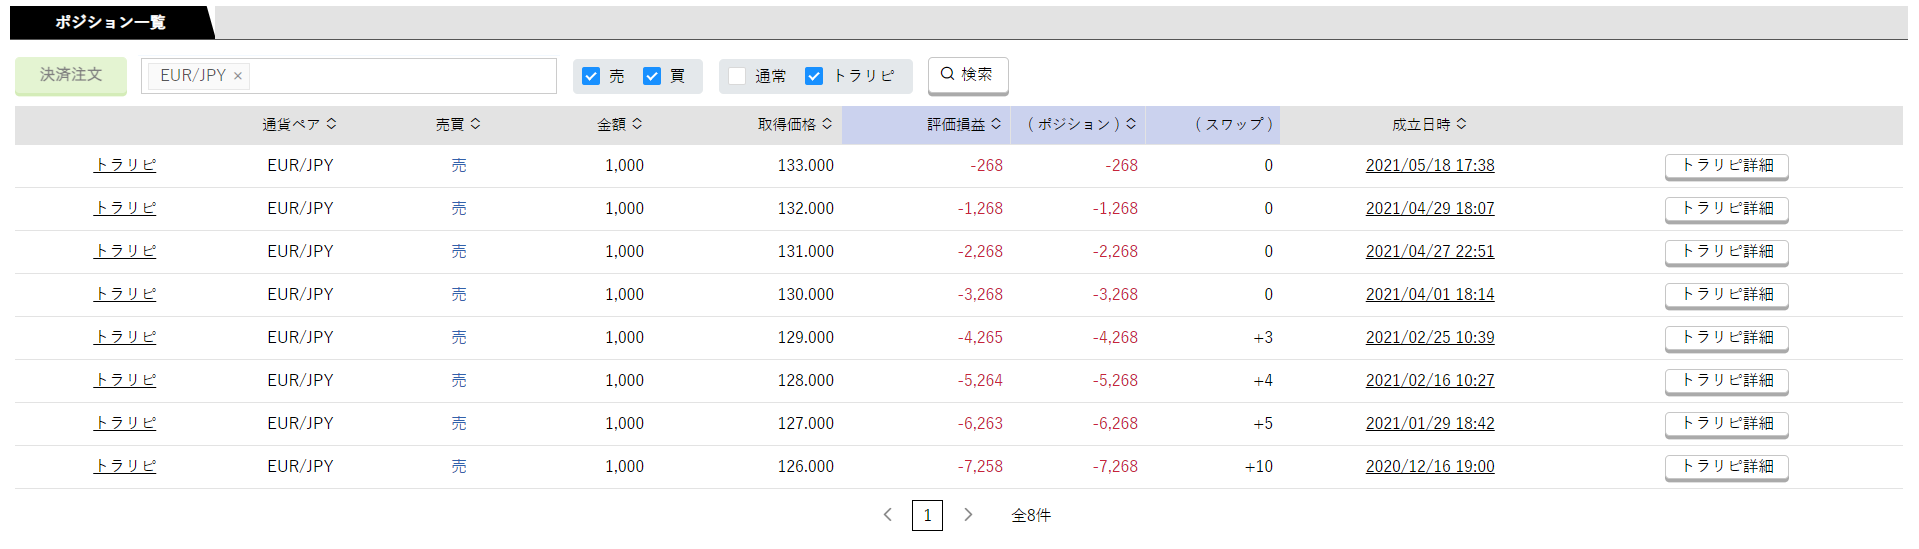Click the 検索 search button
Image resolution: width=1919 pixels, height=549 pixels.
tap(968, 75)
